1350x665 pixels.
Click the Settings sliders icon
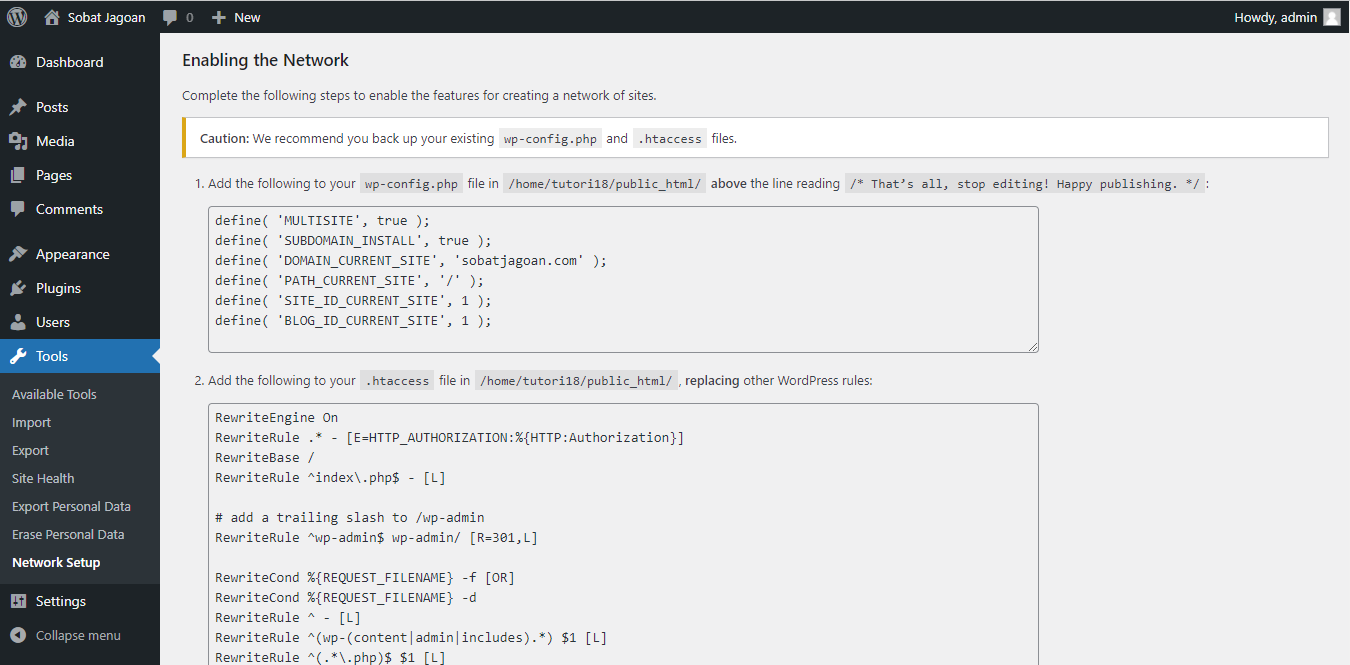coord(18,601)
